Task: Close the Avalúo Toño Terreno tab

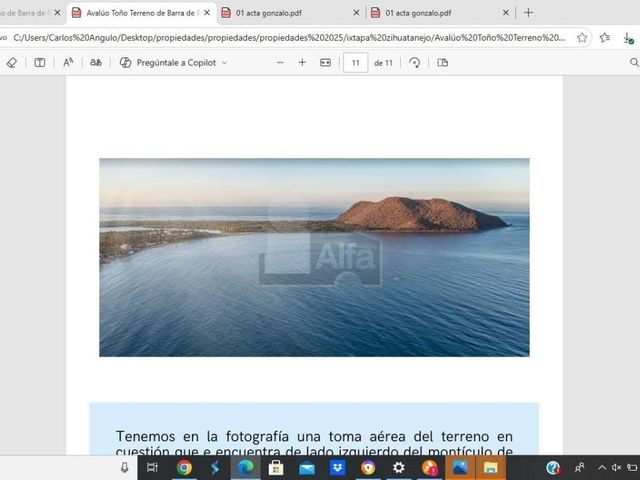Action: 207,13
